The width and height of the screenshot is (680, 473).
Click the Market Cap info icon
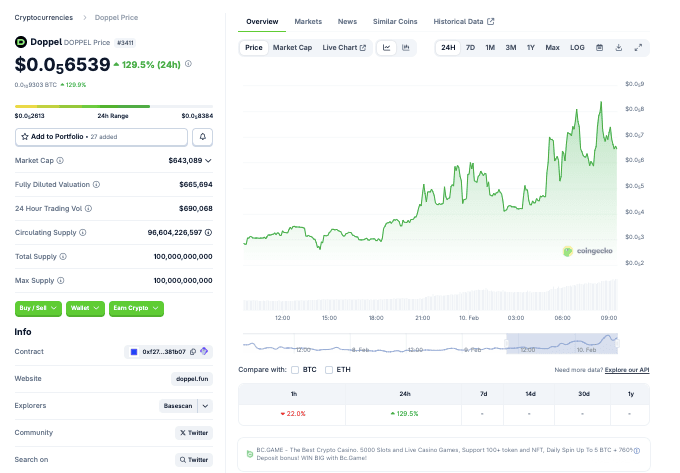pyautogui.click(x=60, y=160)
